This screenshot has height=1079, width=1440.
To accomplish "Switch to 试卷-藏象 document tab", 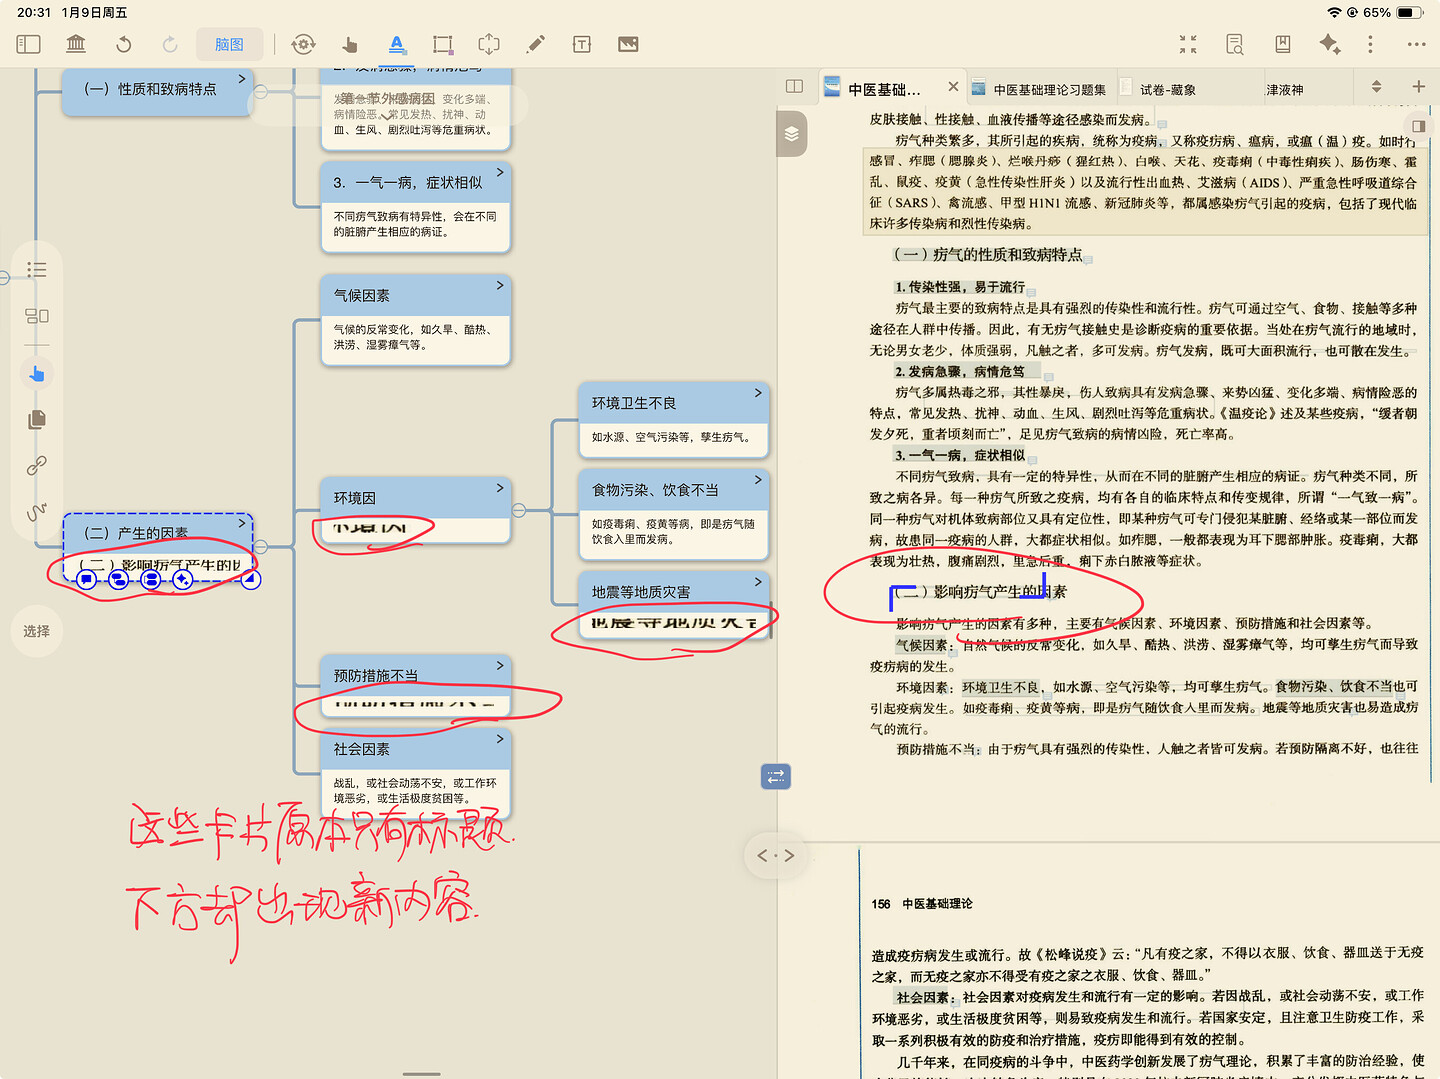I will pos(1168,89).
